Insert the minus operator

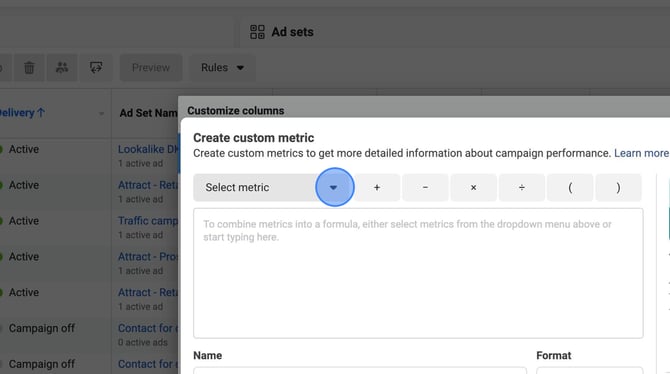[x=425, y=187]
